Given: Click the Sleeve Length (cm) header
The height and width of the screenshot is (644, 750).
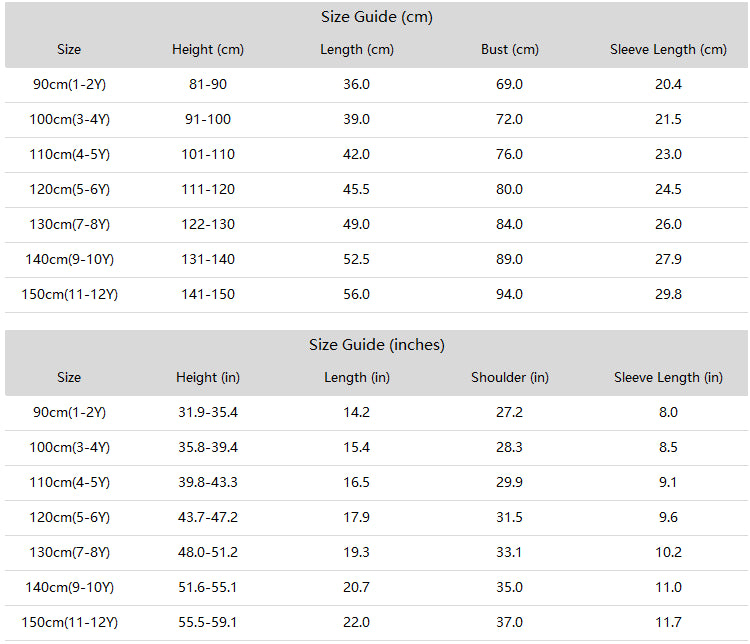Looking at the screenshot, I should pyautogui.click(x=668, y=50).
